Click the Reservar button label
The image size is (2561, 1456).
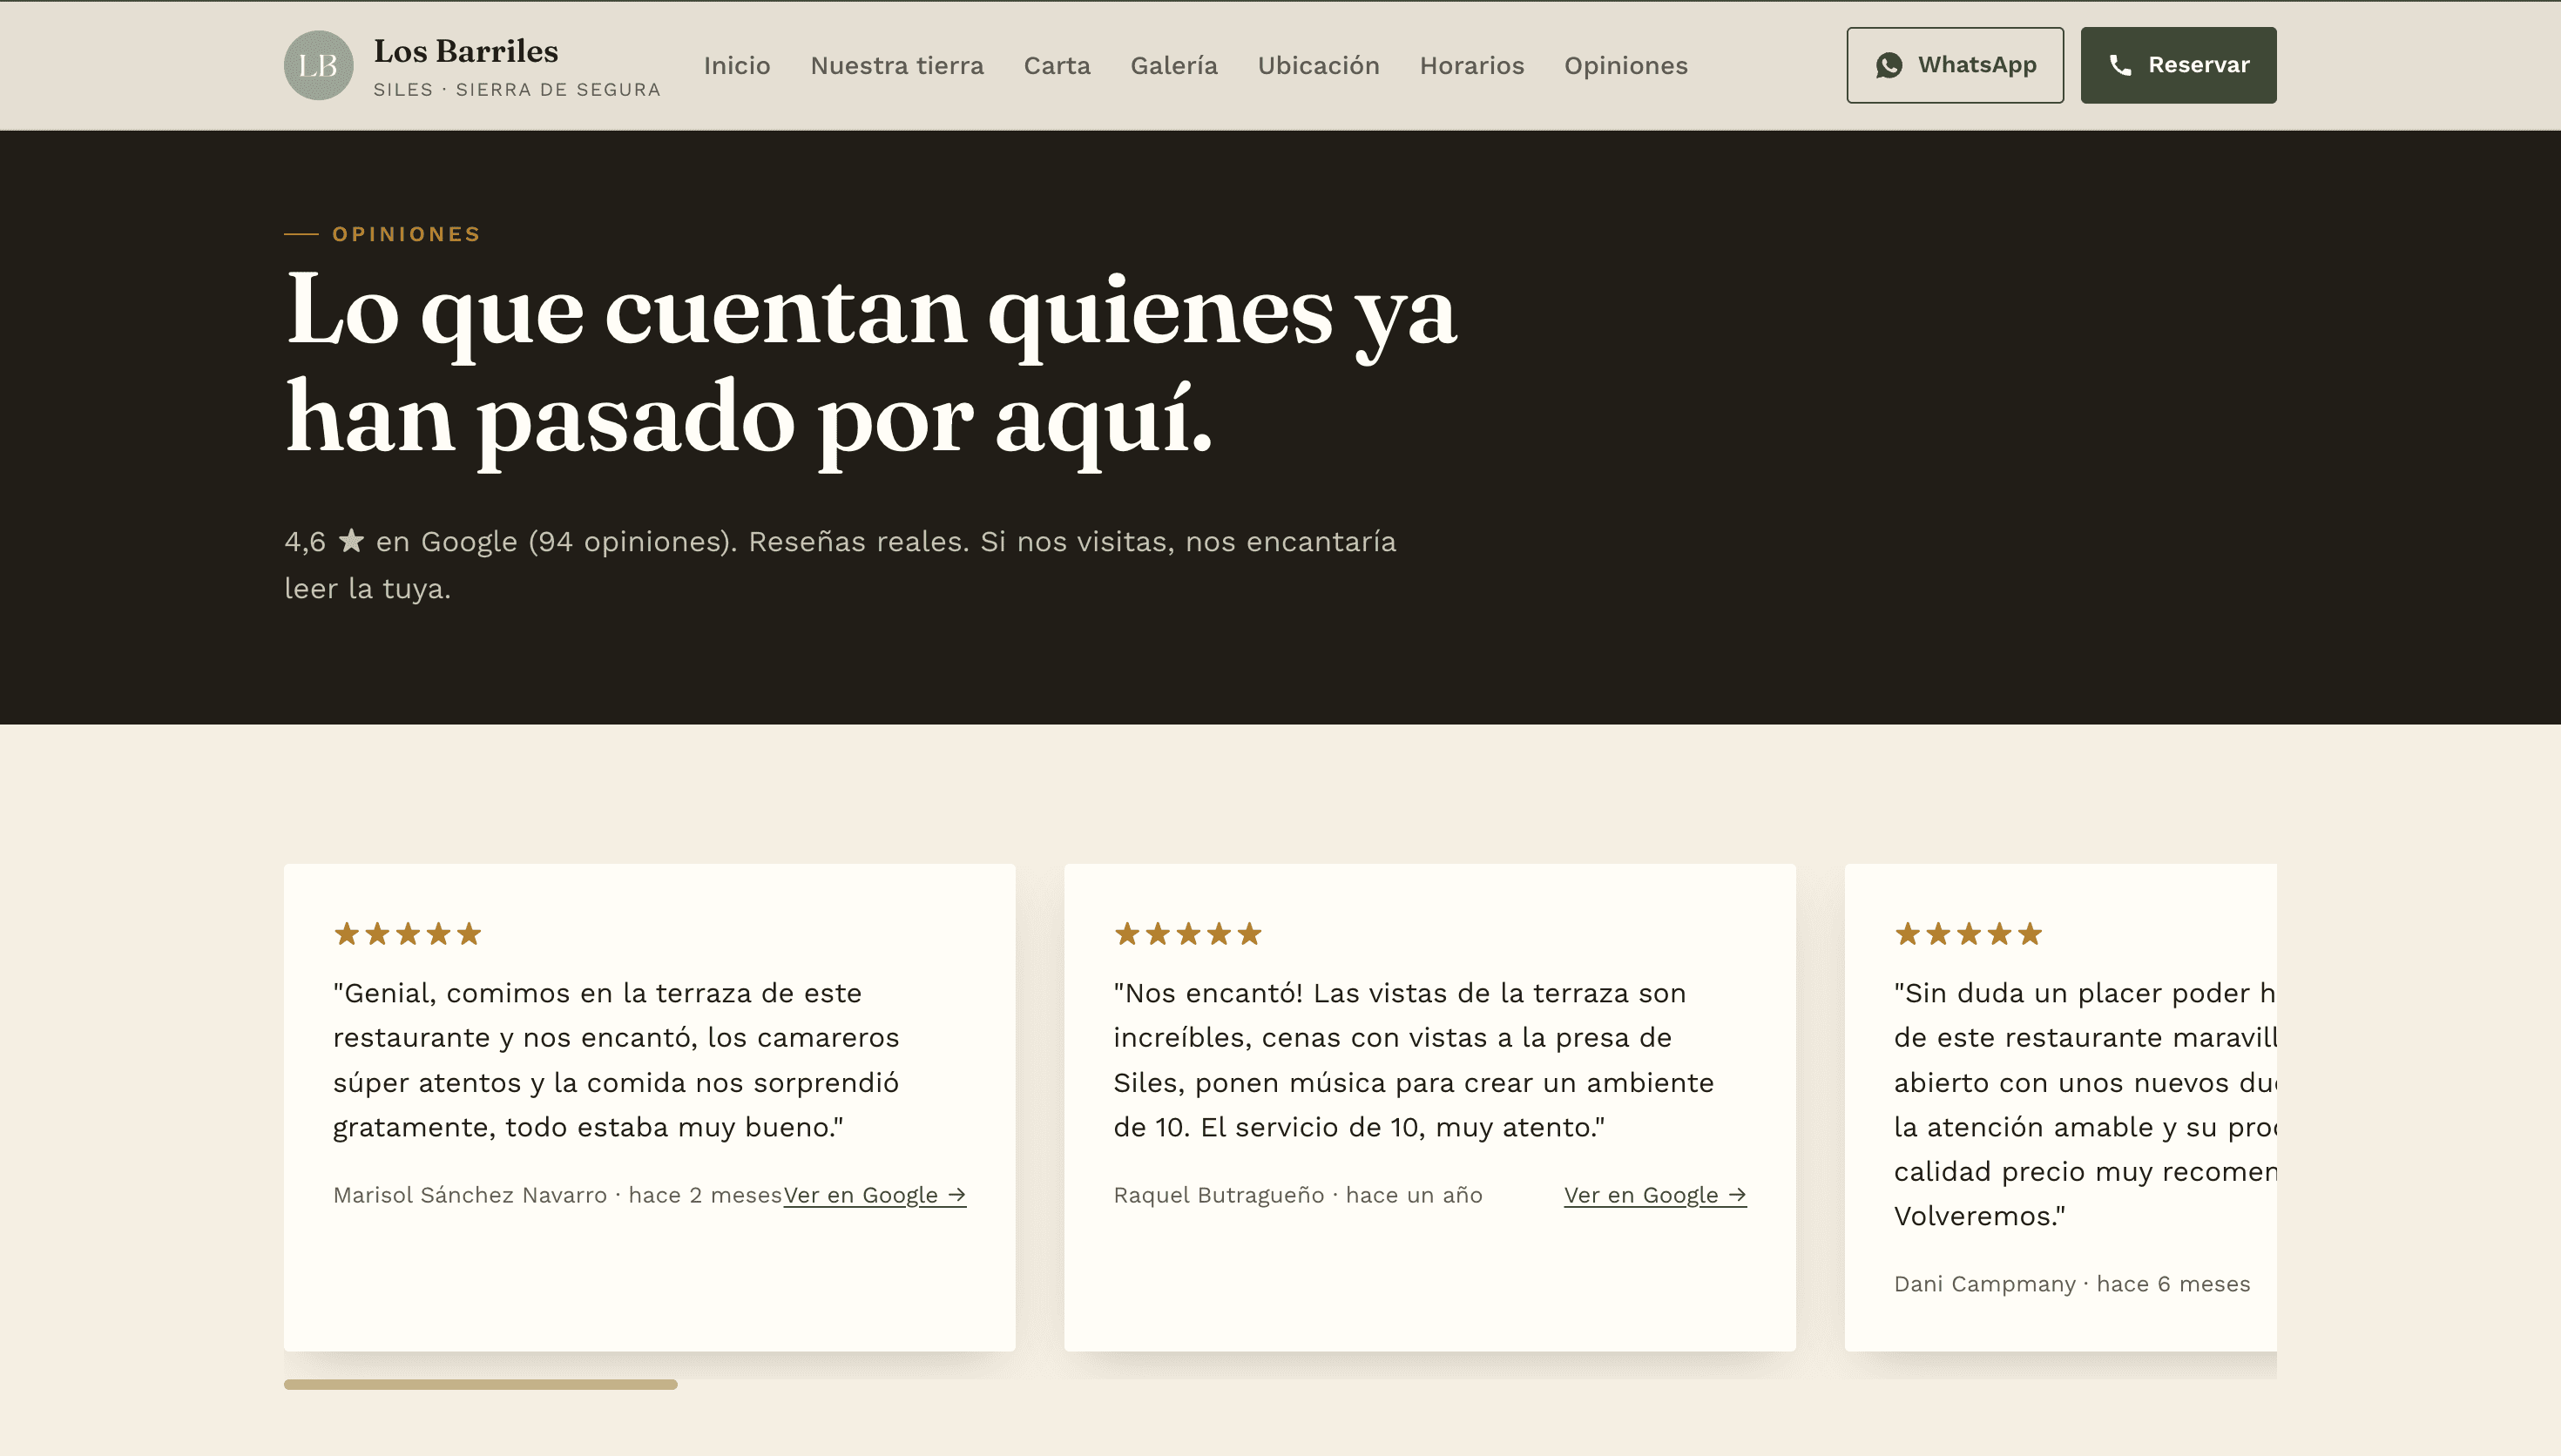tap(2198, 65)
